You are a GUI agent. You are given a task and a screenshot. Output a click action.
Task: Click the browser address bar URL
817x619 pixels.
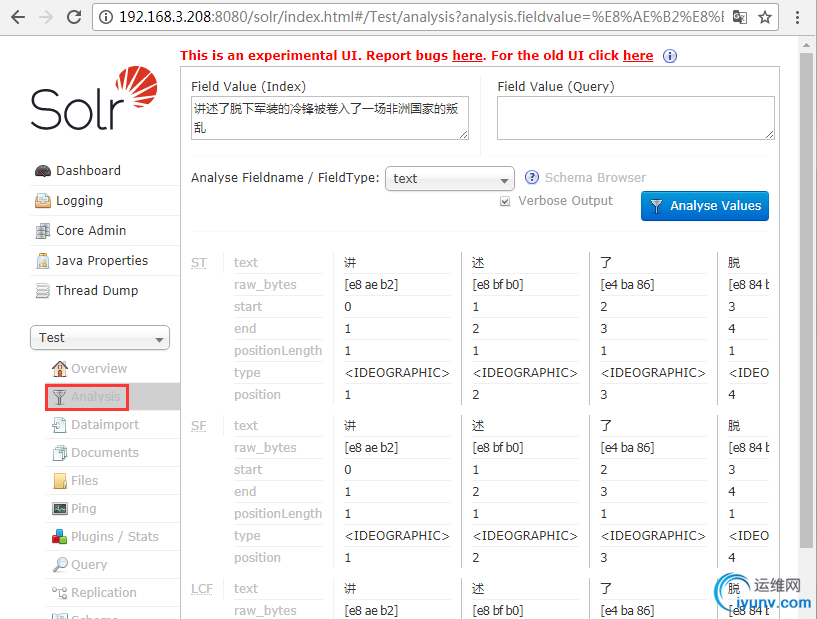pyautogui.click(x=421, y=17)
